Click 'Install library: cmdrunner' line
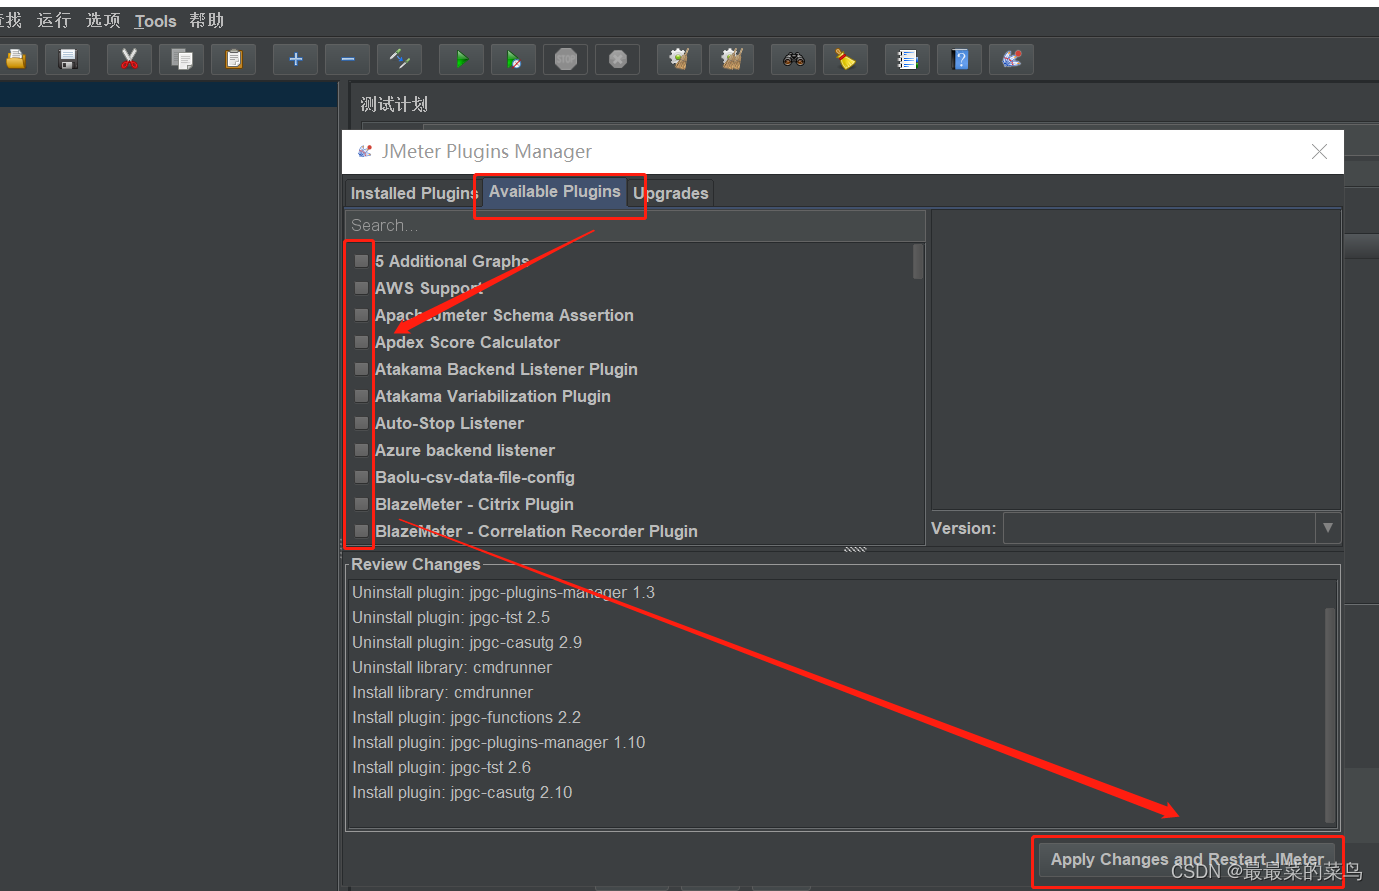The image size is (1379, 891). [x=442, y=692]
